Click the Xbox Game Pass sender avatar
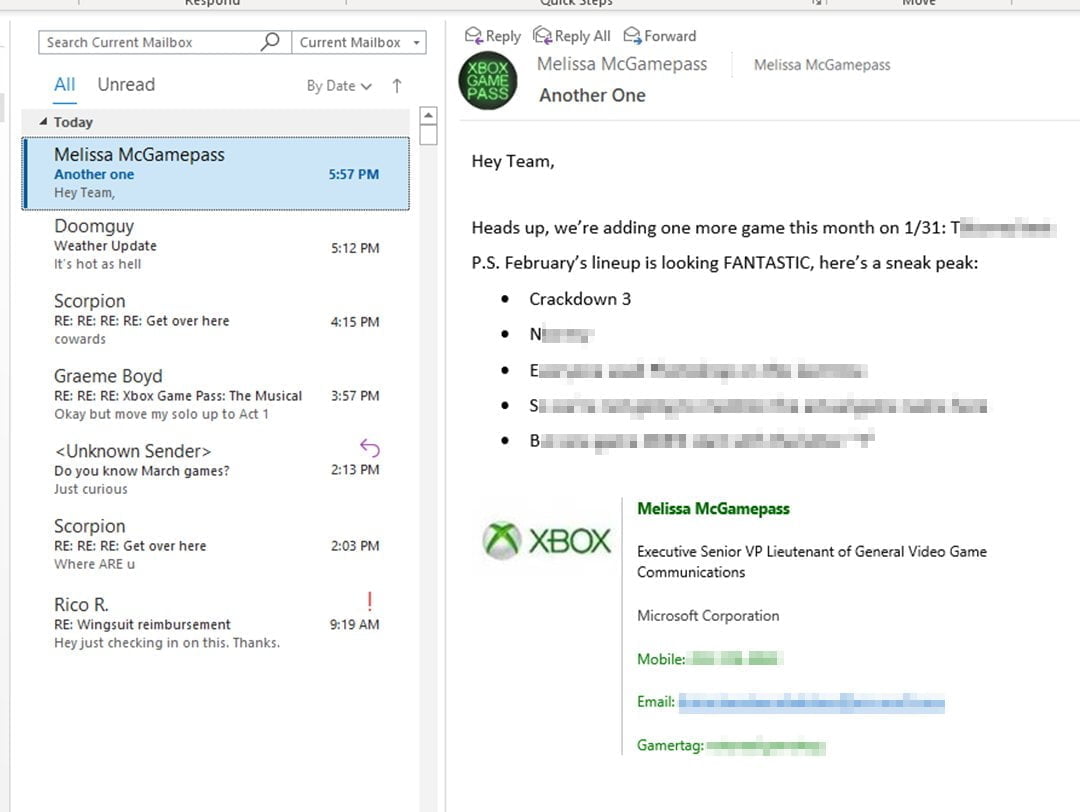Image resolution: width=1080 pixels, height=812 pixels. point(487,79)
